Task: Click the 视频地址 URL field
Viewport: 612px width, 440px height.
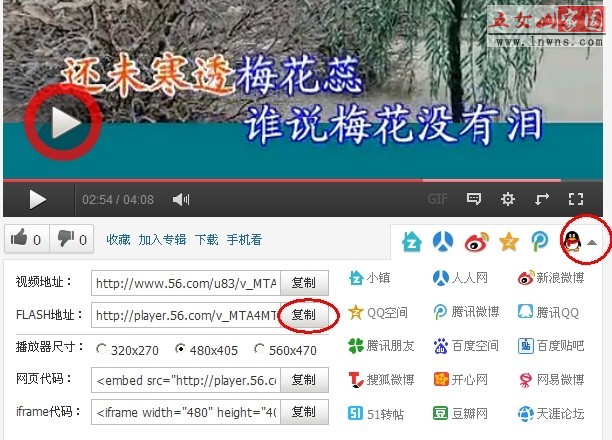Action: (186, 283)
